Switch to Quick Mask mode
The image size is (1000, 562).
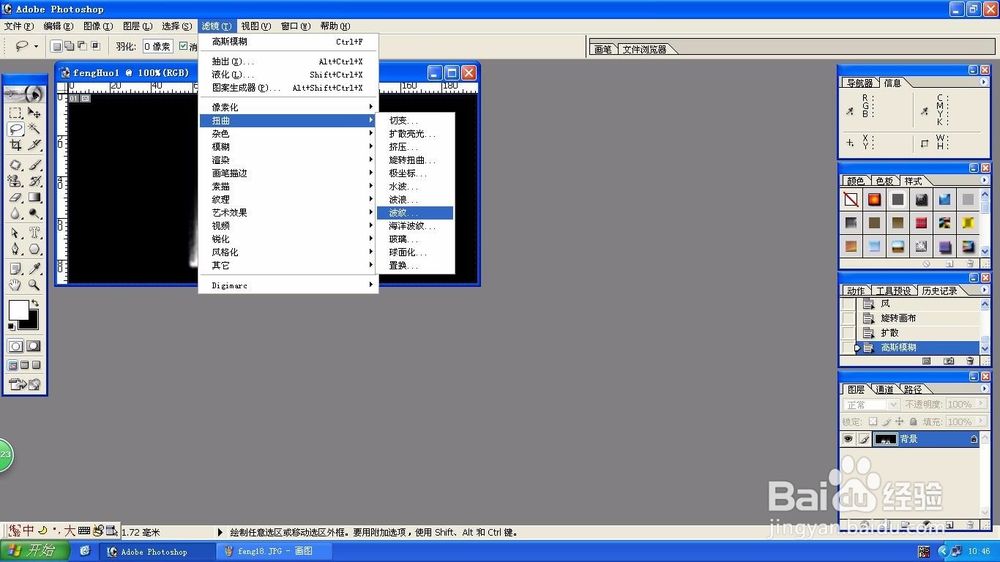34,346
